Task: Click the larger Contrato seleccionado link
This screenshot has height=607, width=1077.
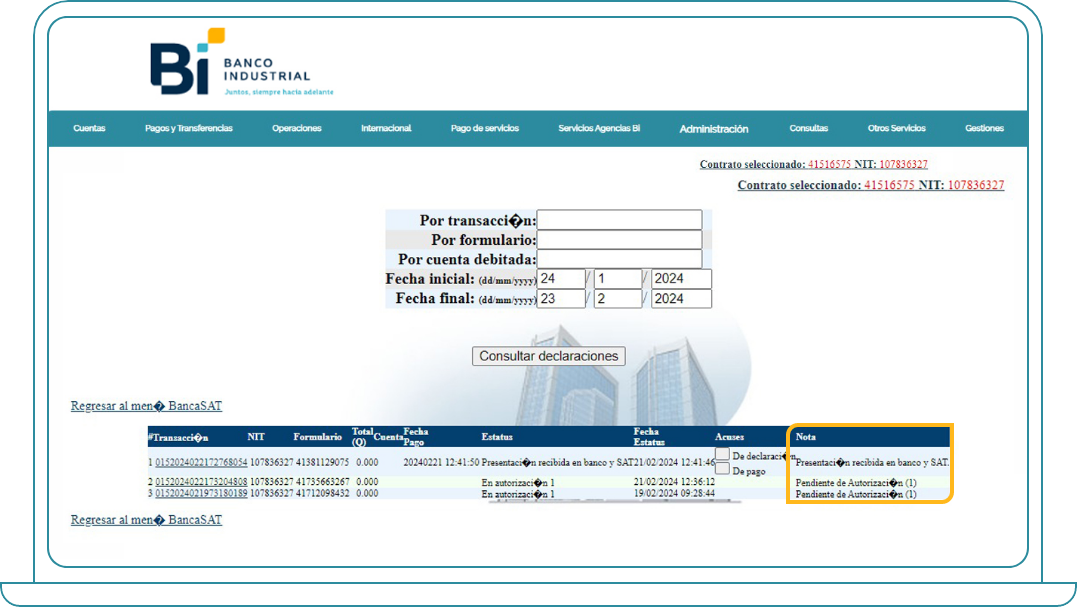Action: [x=871, y=185]
